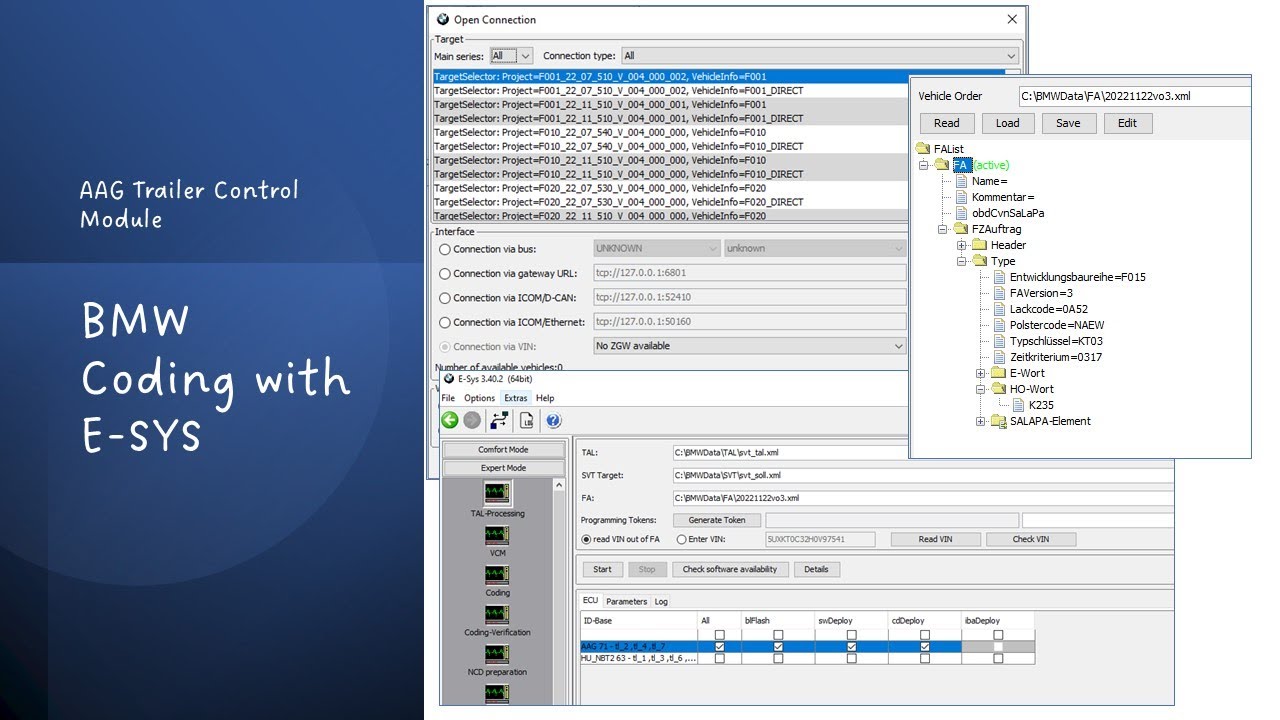Expand the SALAPA-Element tree node

click(981, 421)
